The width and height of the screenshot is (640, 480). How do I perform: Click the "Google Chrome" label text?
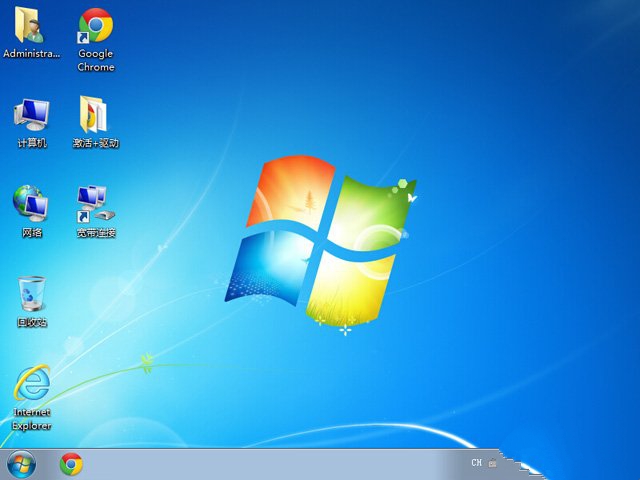pyautogui.click(x=96, y=60)
